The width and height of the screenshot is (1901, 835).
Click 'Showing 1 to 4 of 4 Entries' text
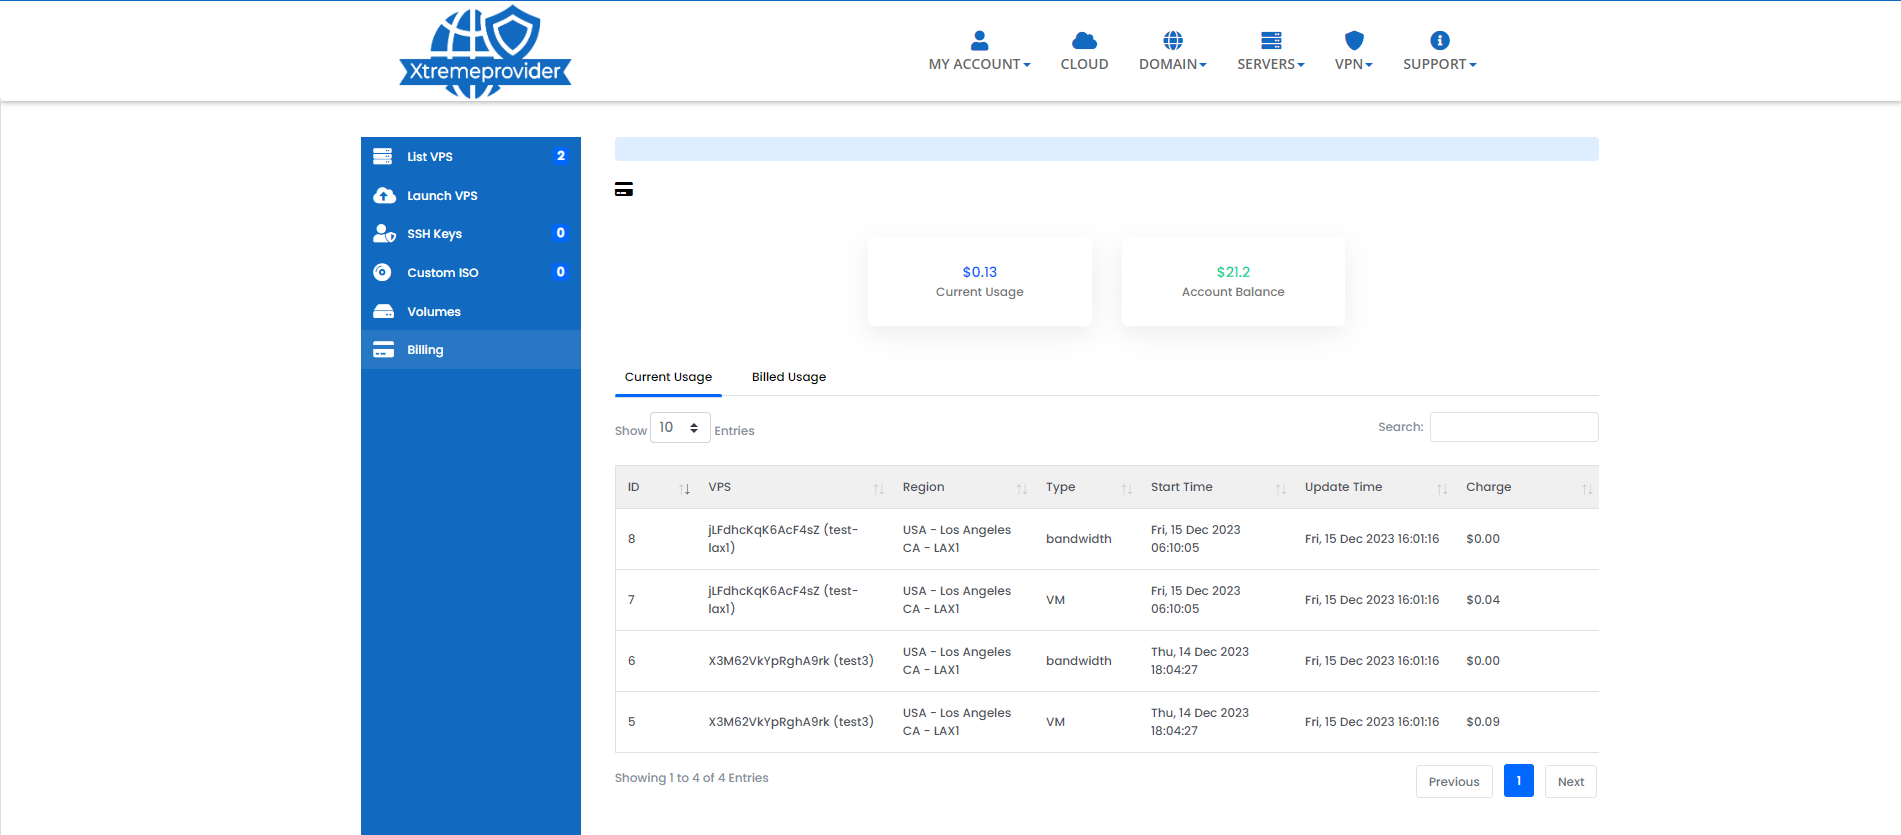692,778
